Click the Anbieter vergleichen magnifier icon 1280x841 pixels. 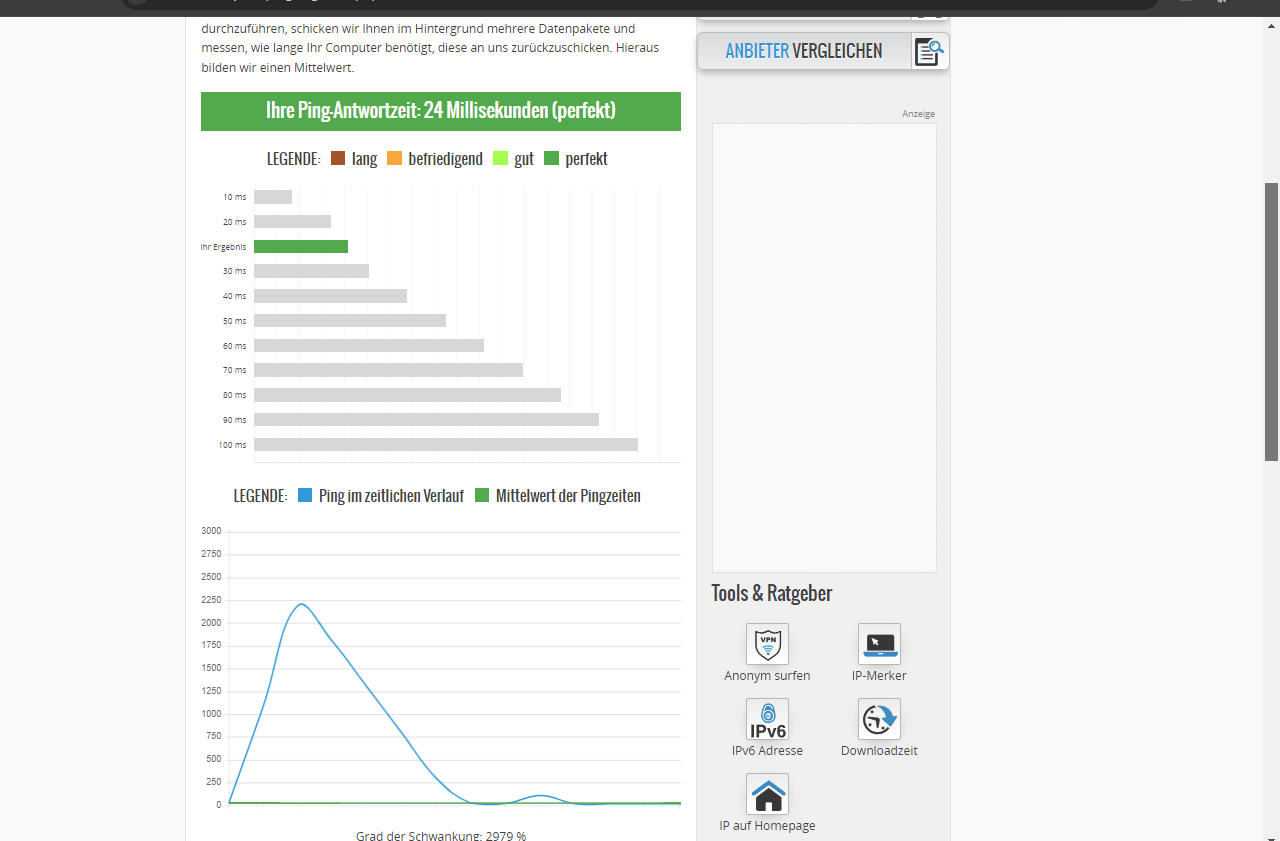pos(929,51)
